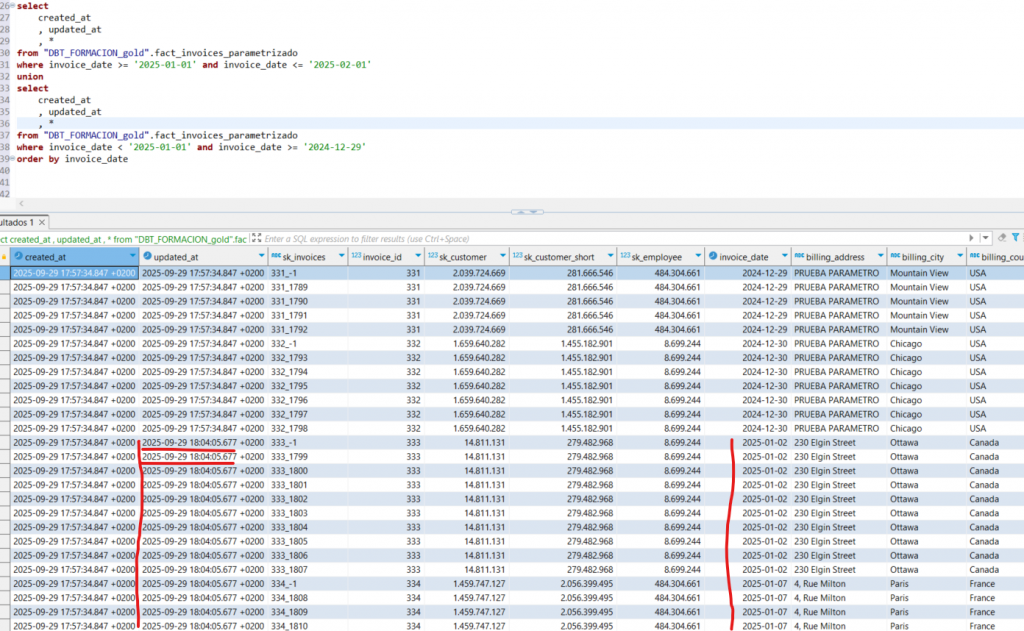Open the created_at column dropdown arrow
The image size is (1024, 631).
(x=131, y=257)
